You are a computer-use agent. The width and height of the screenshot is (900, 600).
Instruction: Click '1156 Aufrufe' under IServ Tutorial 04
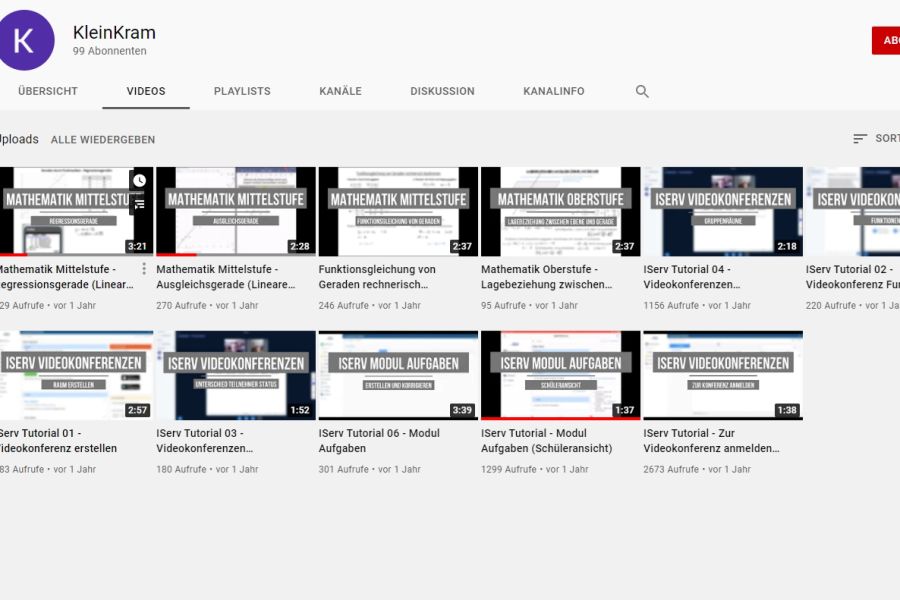[x=671, y=305]
